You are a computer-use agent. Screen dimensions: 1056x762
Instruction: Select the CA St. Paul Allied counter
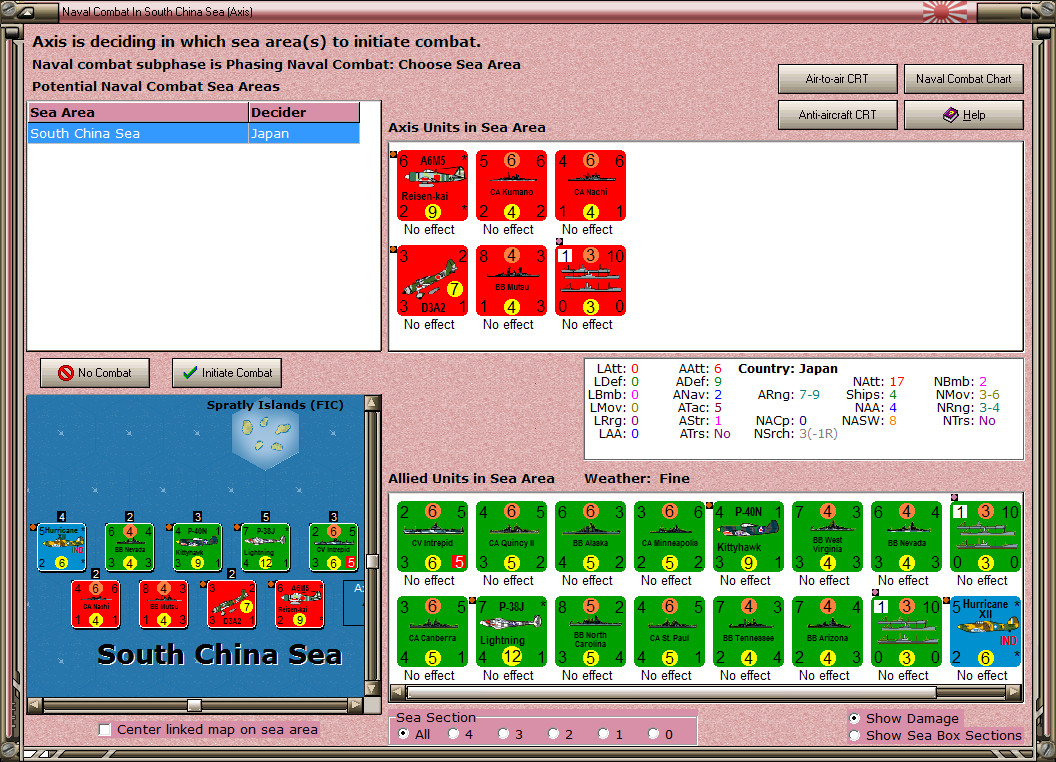tap(669, 631)
